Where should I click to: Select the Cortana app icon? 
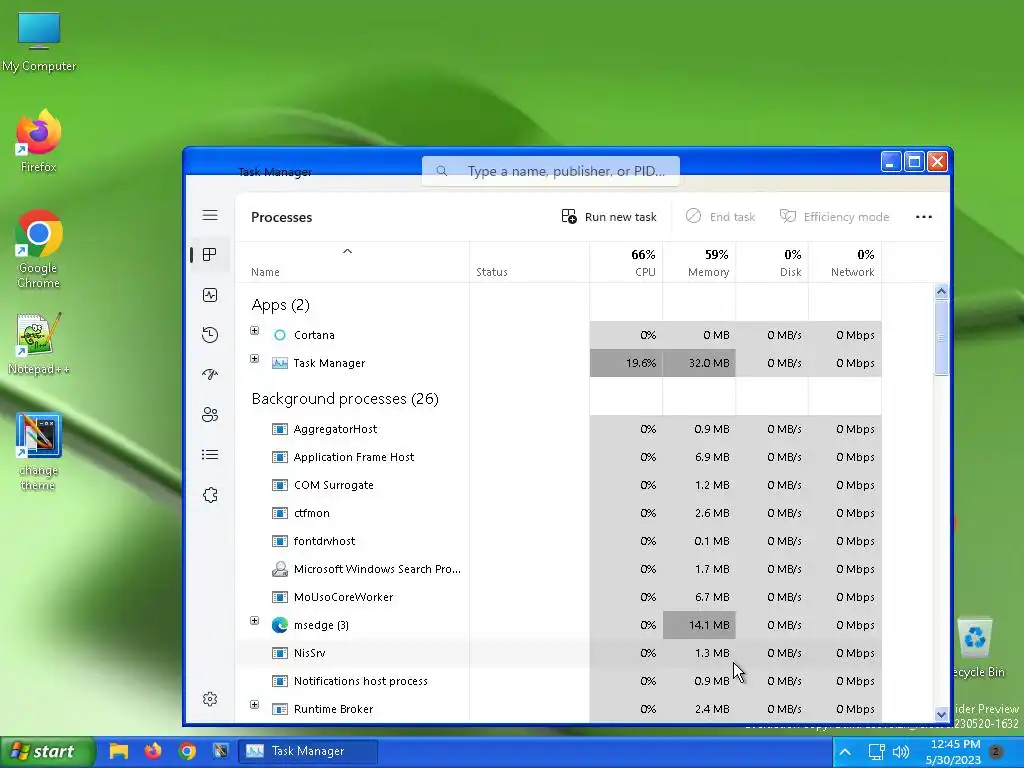pyautogui.click(x=280, y=335)
